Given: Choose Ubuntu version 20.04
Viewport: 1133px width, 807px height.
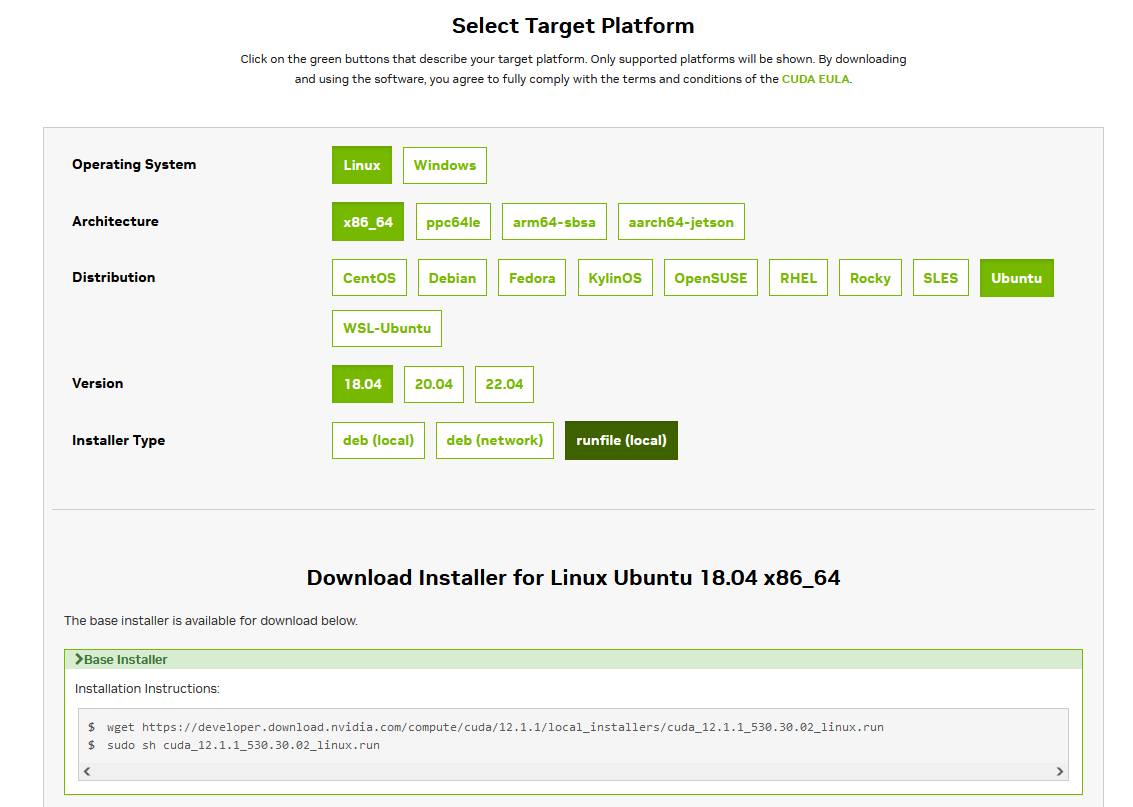Looking at the screenshot, I should click(434, 384).
